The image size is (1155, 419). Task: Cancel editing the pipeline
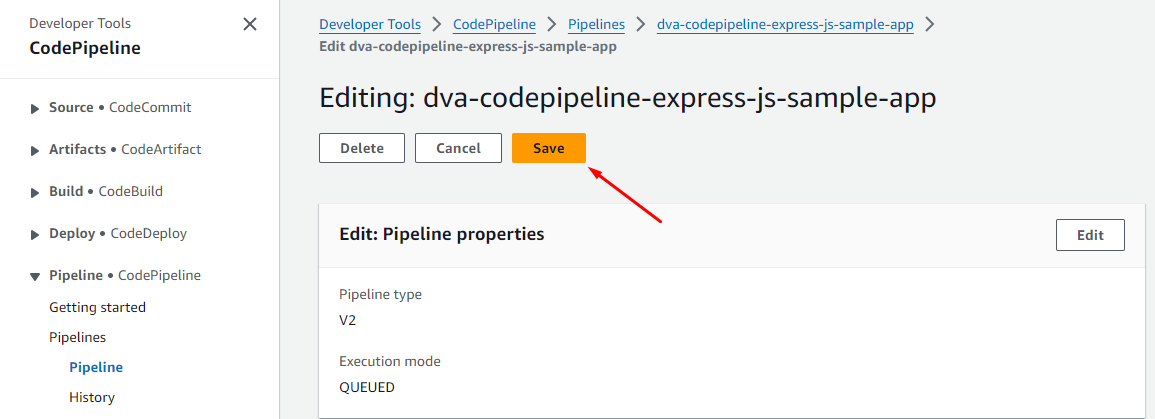(x=458, y=148)
